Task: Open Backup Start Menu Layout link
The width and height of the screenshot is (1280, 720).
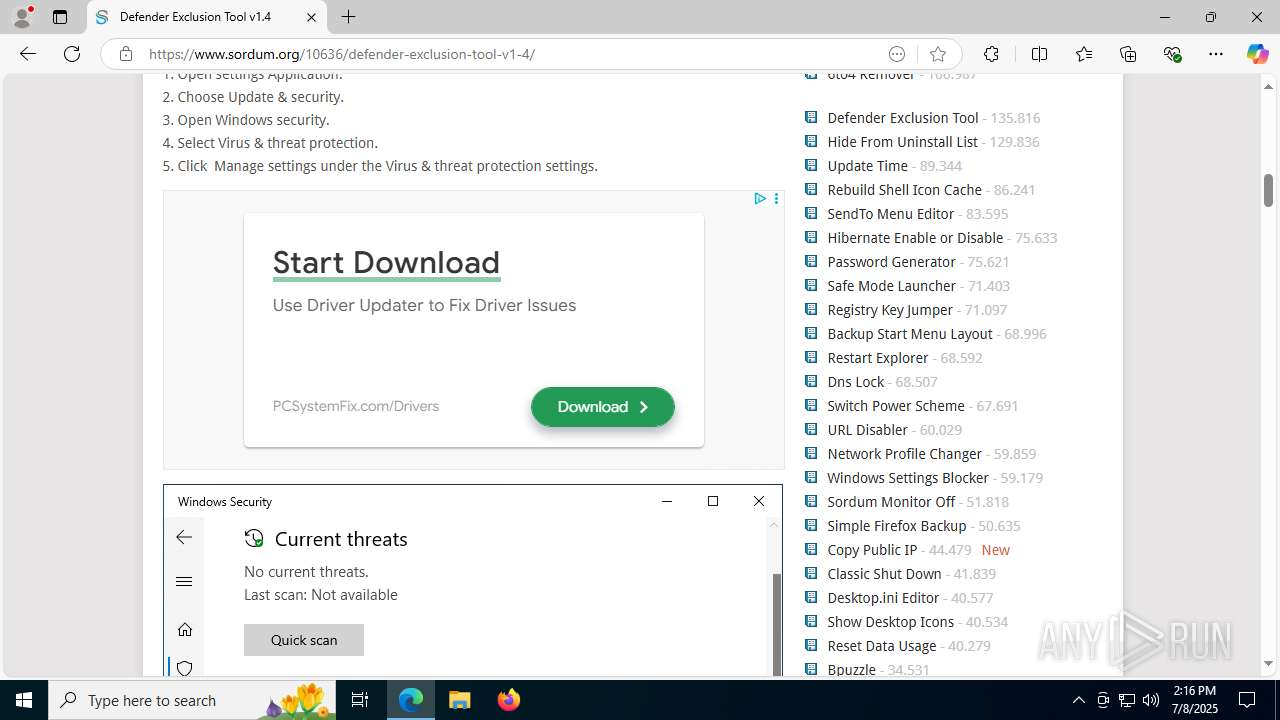Action: (910, 334)
